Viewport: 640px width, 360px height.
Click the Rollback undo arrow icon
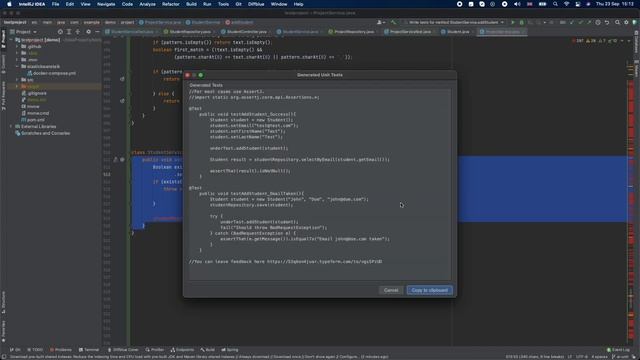coord(607,22)
